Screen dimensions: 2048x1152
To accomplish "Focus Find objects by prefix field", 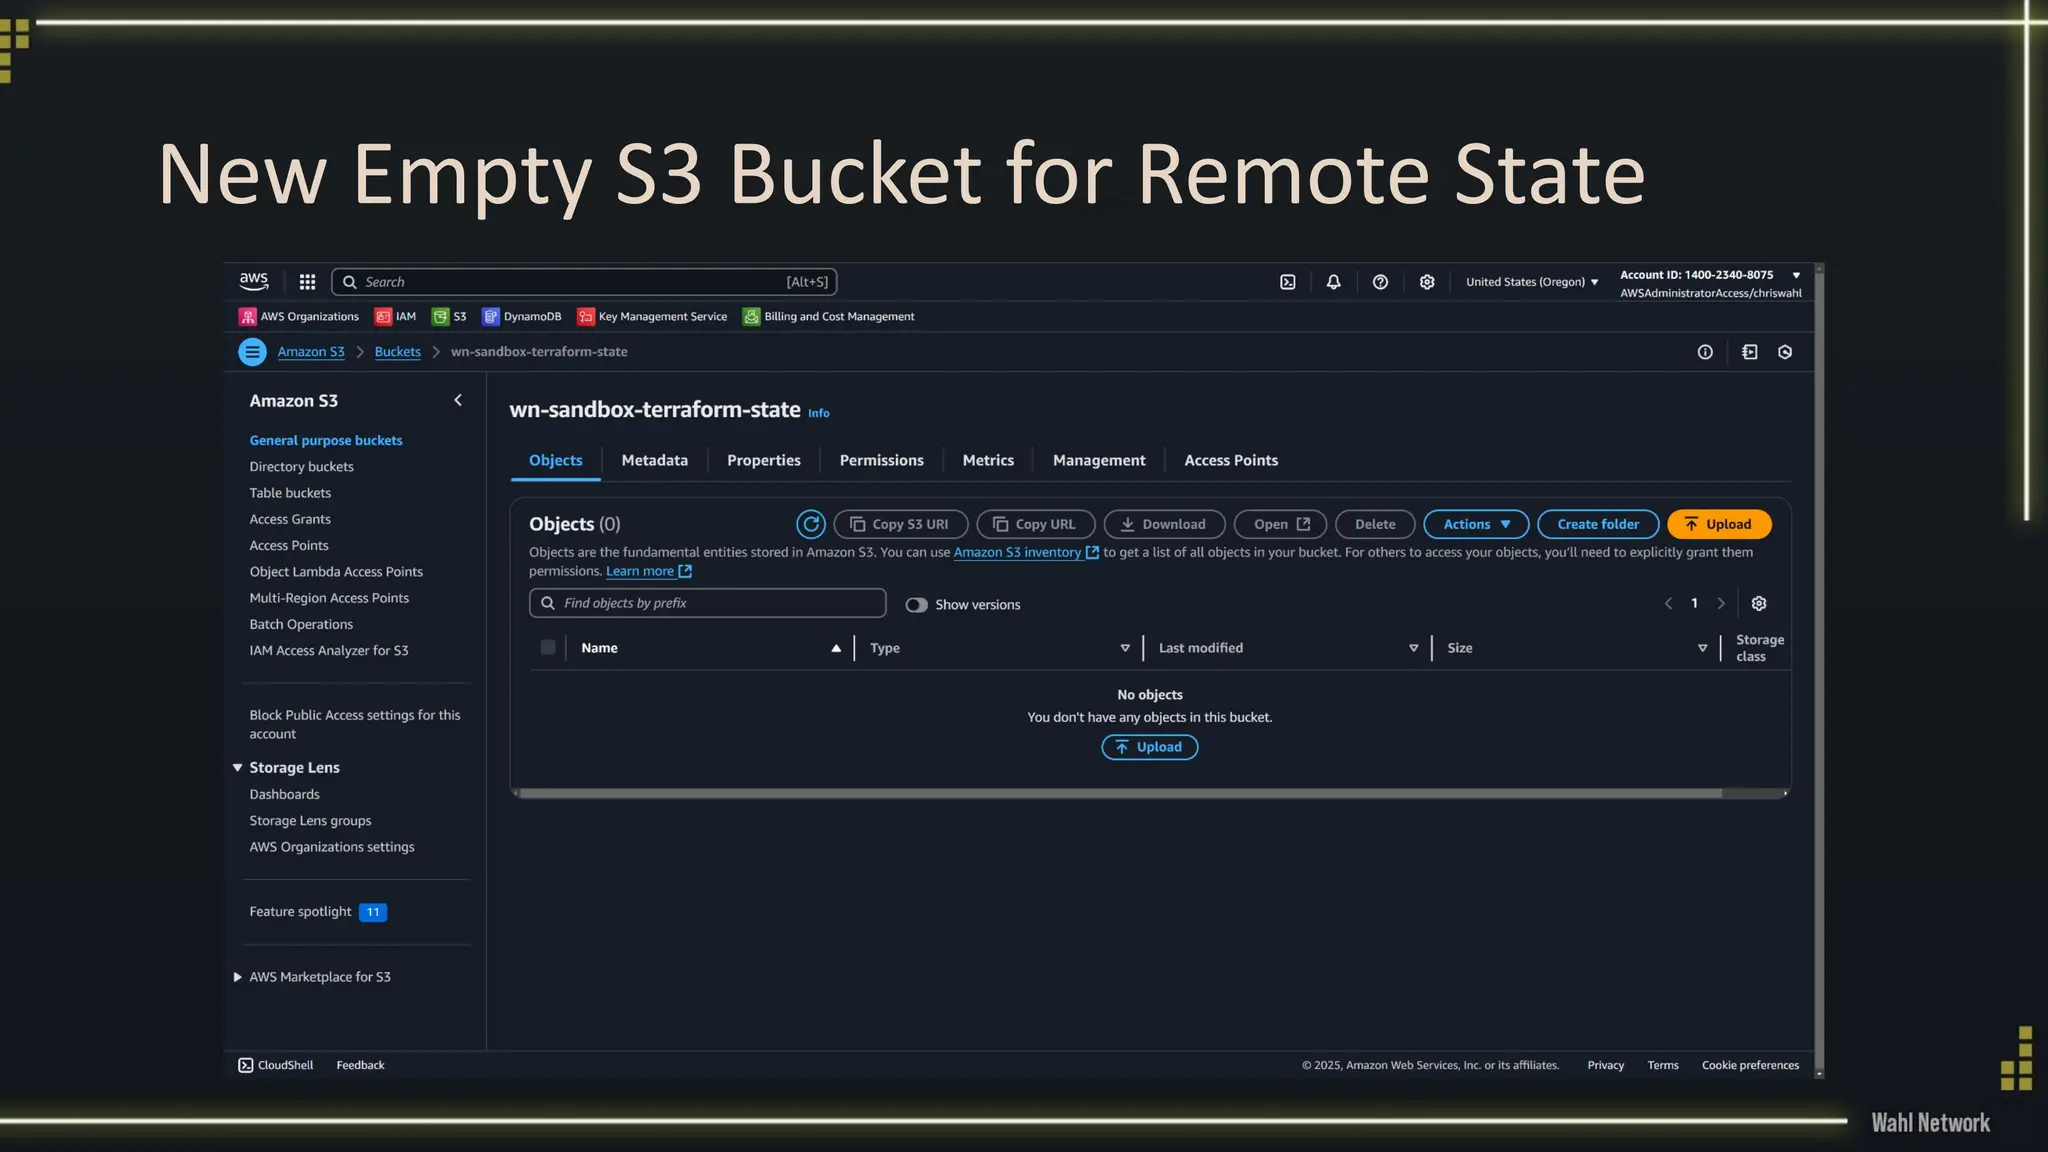I will coord(707,603).
